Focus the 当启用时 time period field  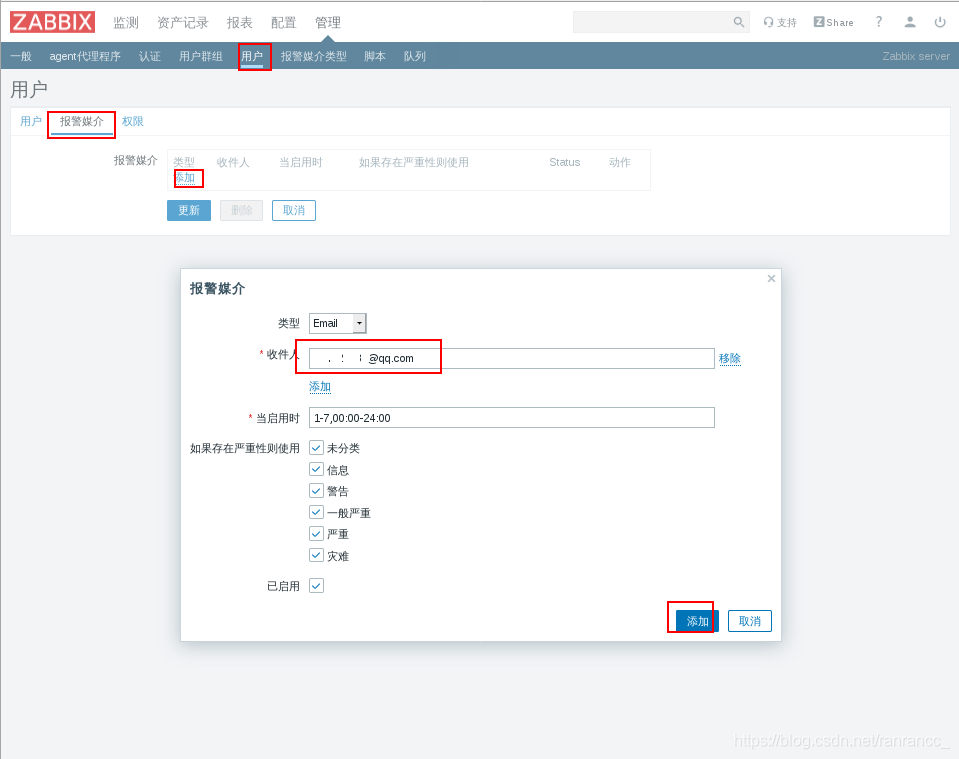pyautogui.click(x=512, y=418)
